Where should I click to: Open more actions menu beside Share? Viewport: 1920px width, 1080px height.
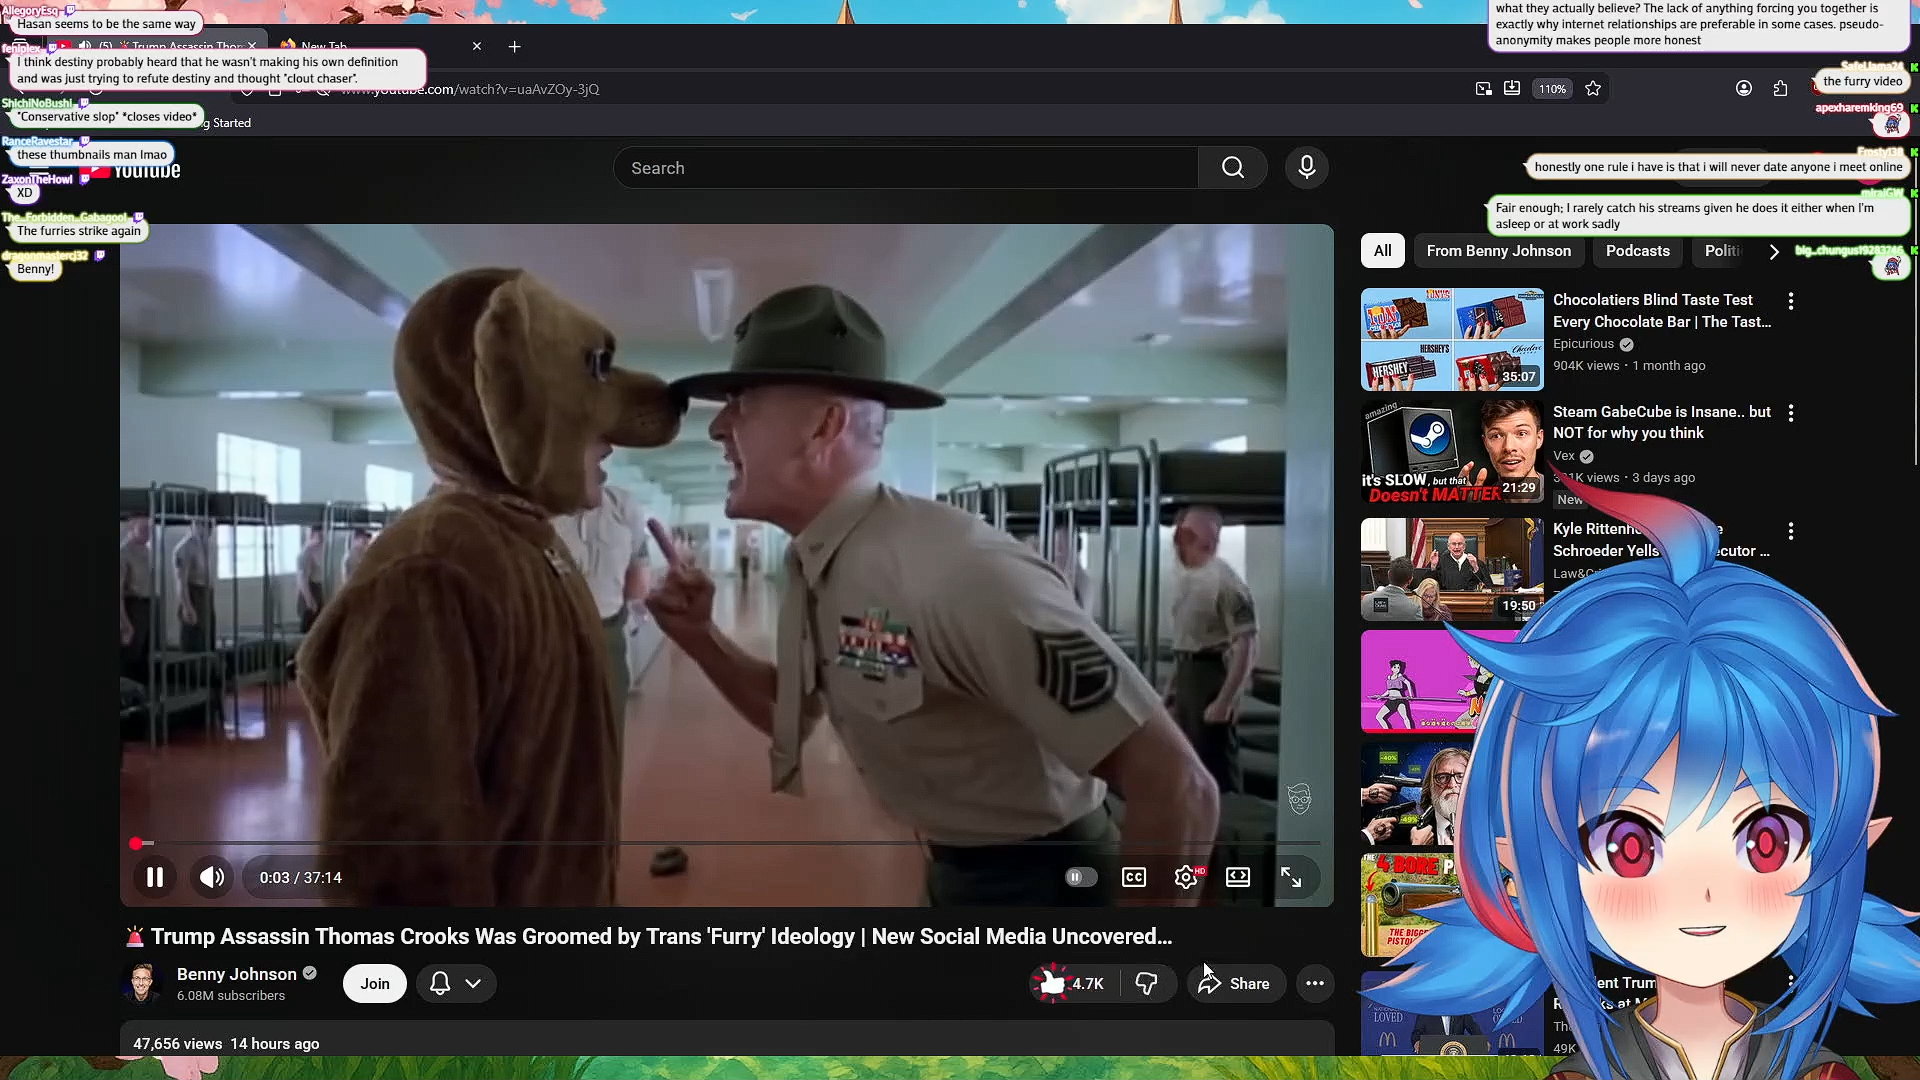pos(1315,984)
